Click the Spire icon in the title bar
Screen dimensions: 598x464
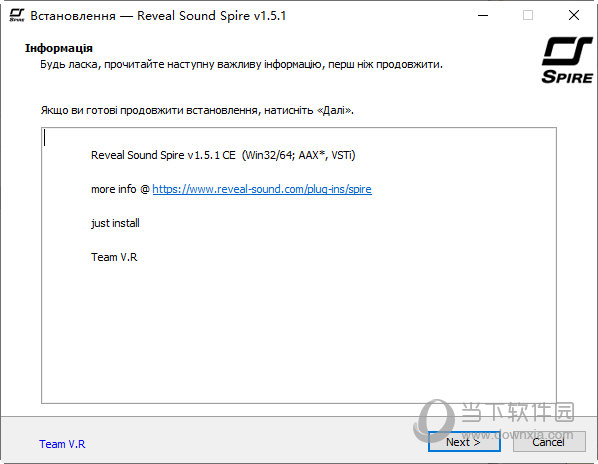point(17,16)
